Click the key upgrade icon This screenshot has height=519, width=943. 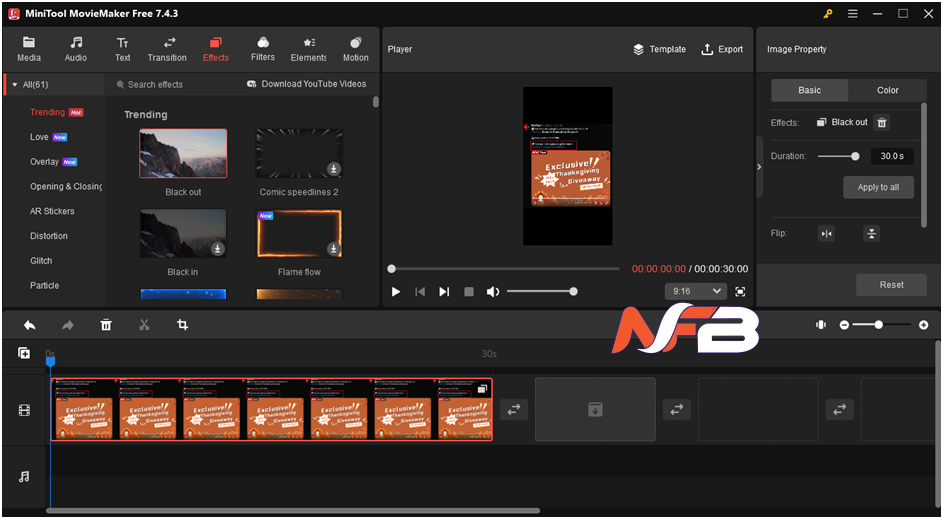(828, 13)
